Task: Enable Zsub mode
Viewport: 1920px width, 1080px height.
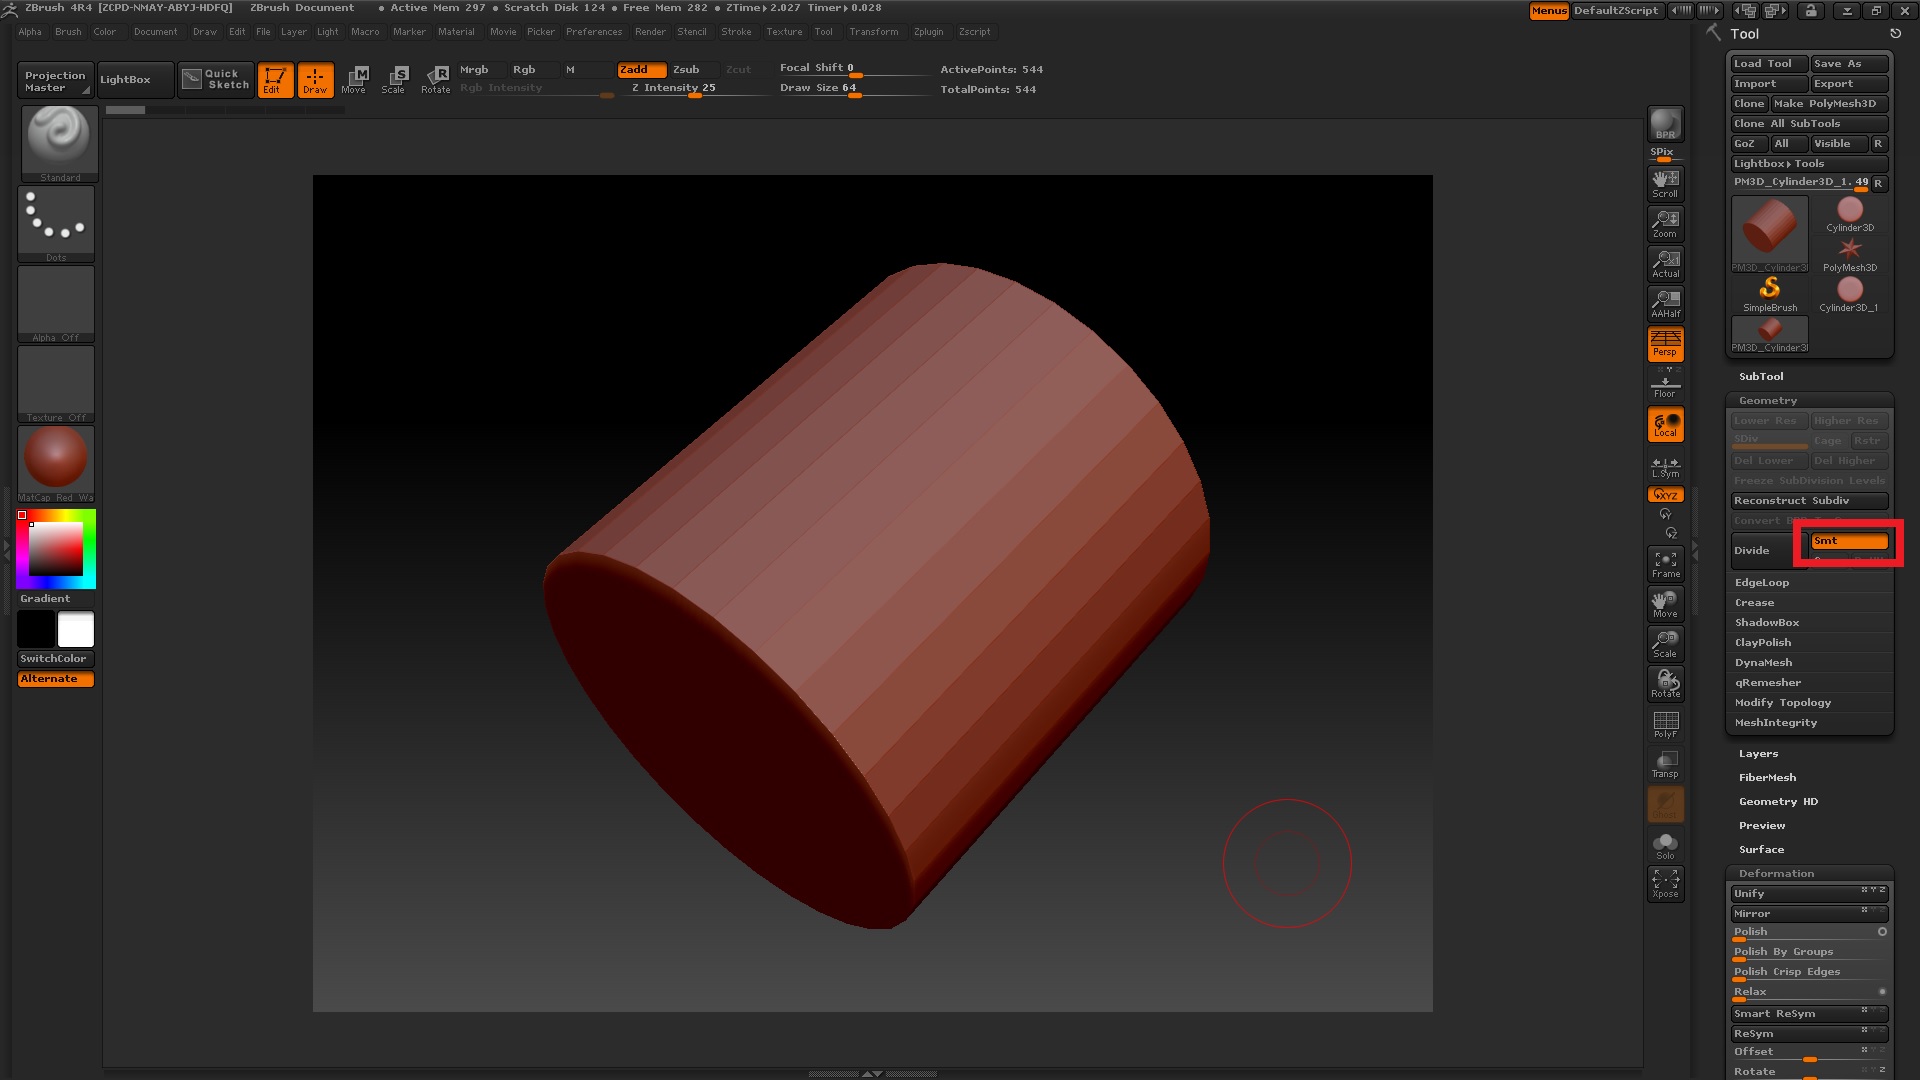Action: 686,70
